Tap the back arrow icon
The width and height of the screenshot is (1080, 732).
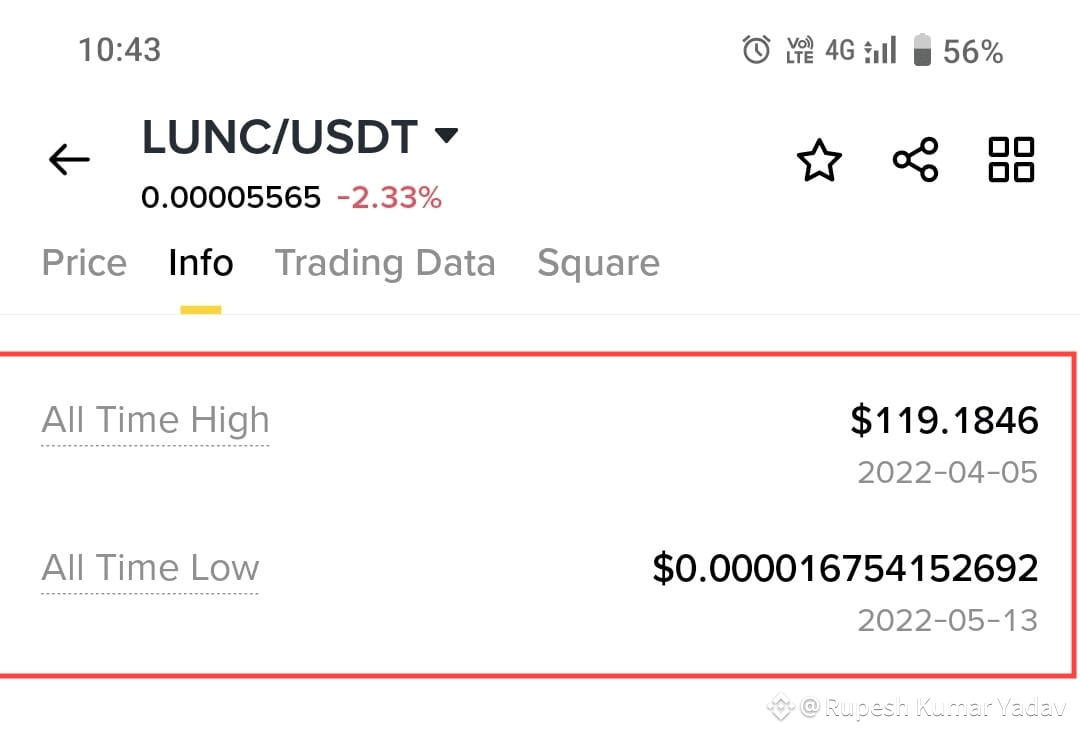click(x=69, y=159)
